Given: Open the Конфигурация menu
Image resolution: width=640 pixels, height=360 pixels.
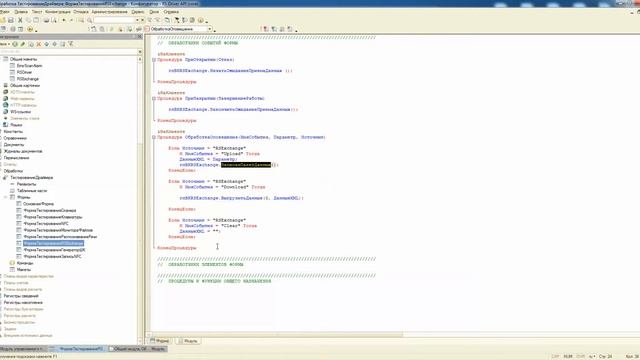Looking at the screenshot, I should click(x=58, y=12).
